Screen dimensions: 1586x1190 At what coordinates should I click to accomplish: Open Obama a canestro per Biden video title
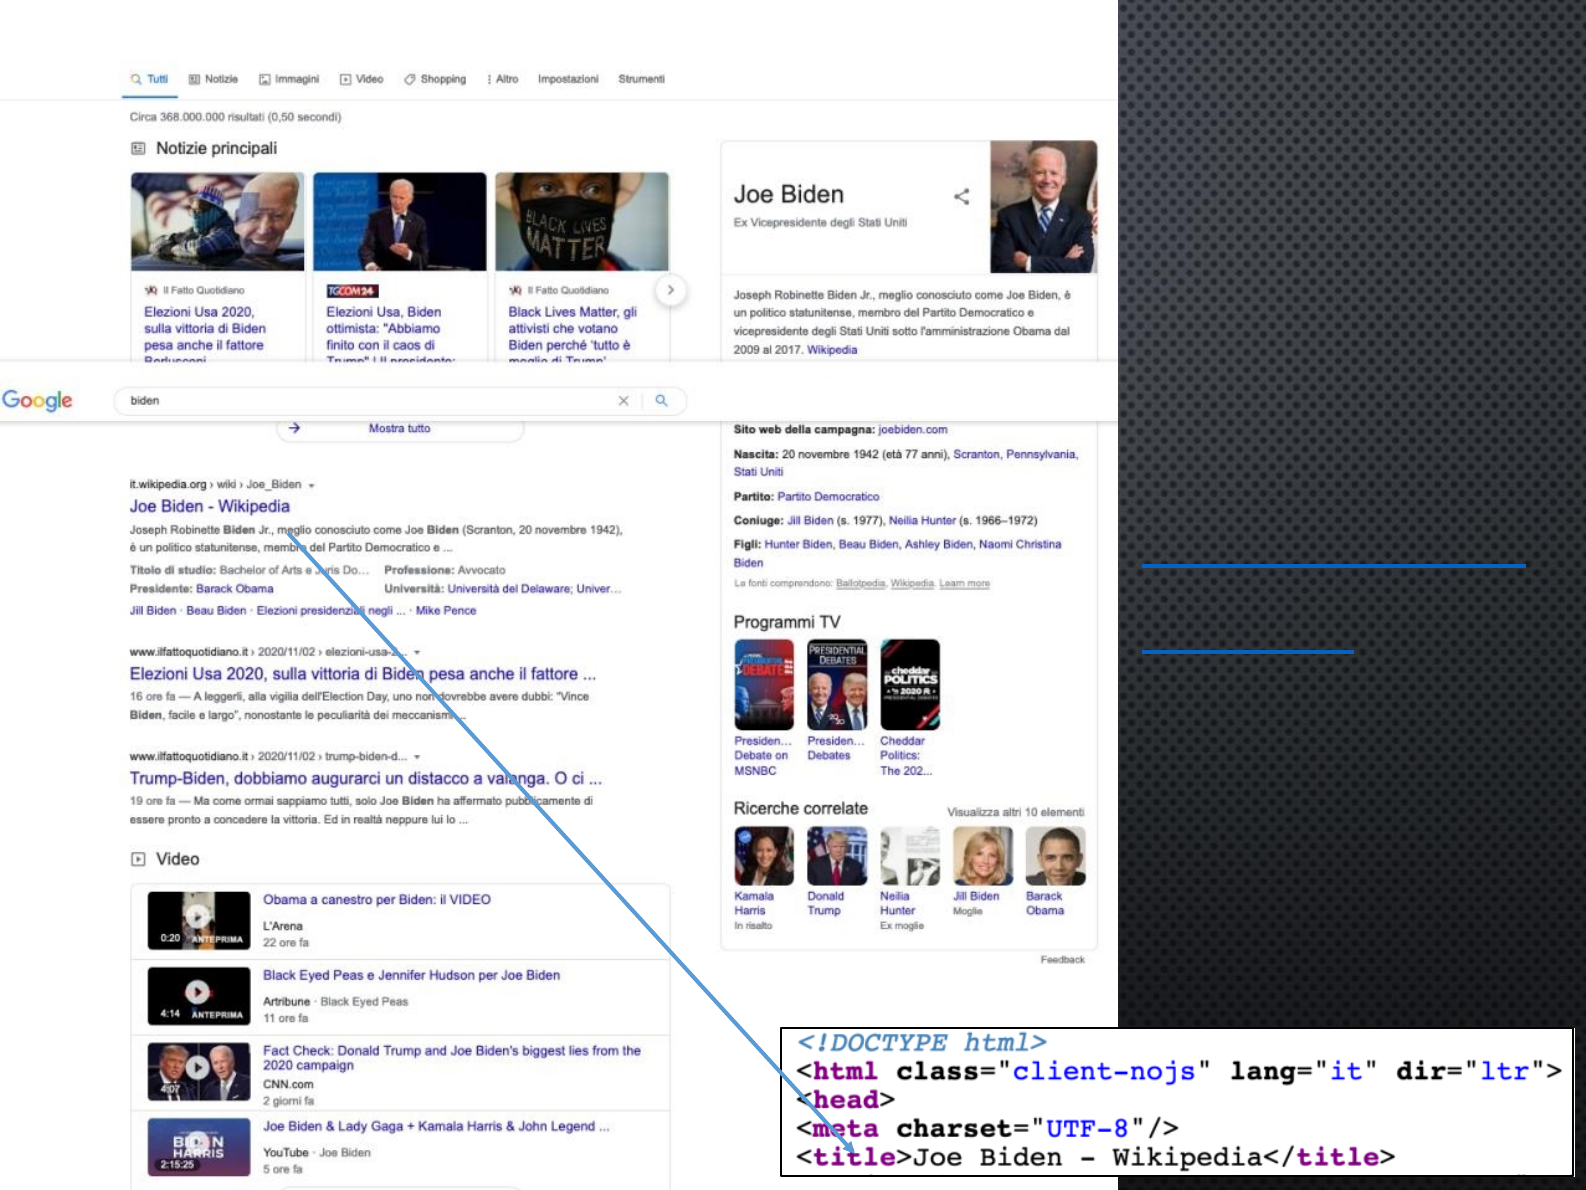point(377,899)
